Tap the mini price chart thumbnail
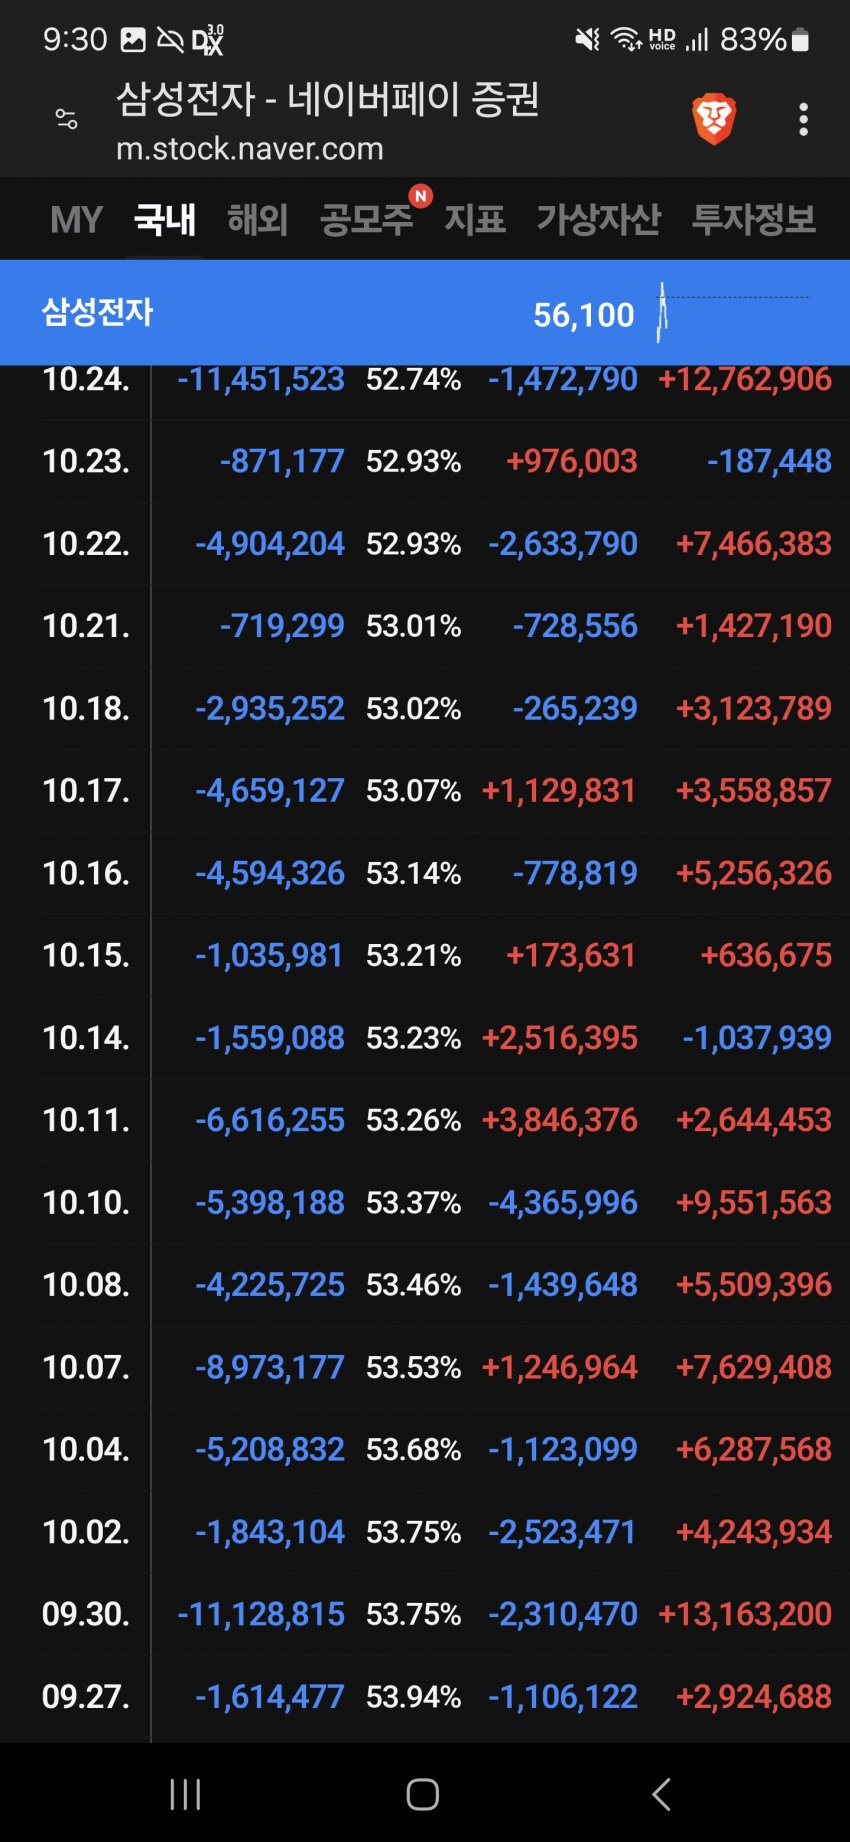Viewport: 850px width, 1842px height. click(x=732, y=312)
